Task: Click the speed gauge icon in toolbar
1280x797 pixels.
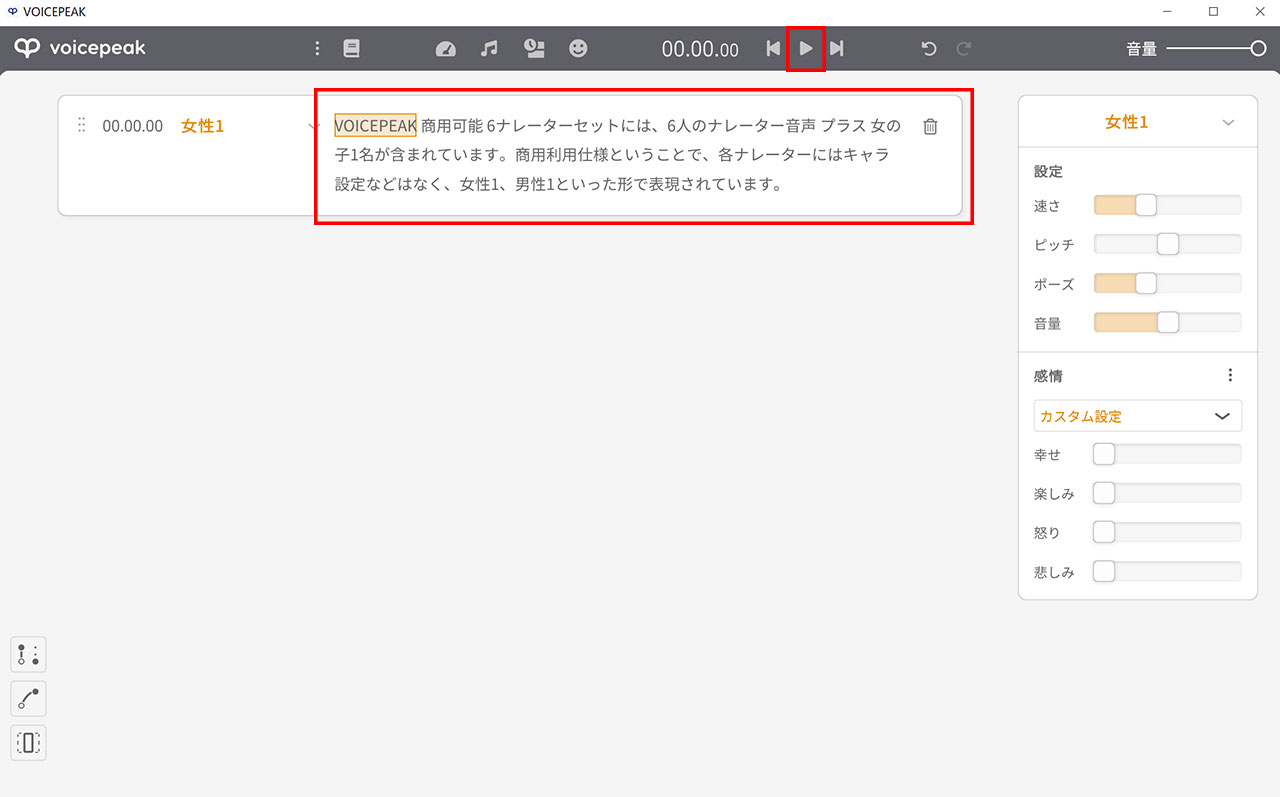Action: click(x=446, y=48)
